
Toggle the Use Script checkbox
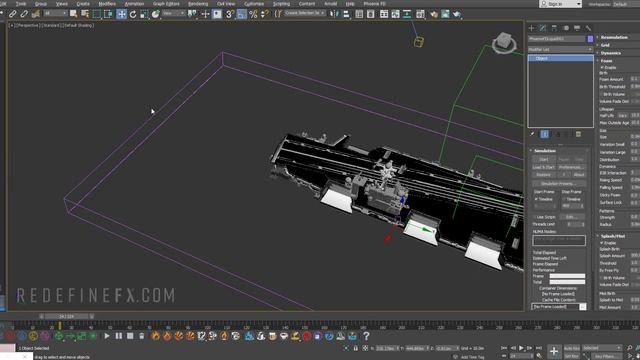[536, 217]
